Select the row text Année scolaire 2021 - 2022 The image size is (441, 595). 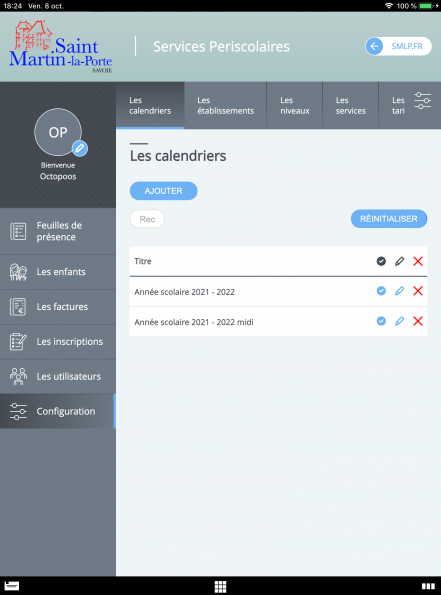(x=184, y=292)
